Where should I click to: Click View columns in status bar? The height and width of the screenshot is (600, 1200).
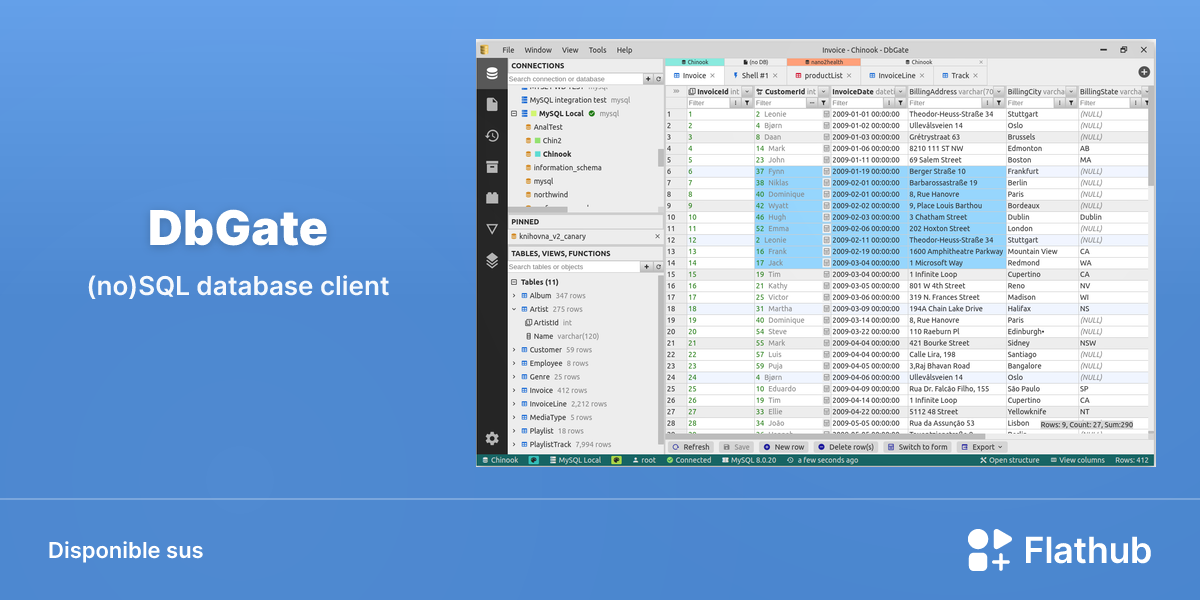tap(1076, 460)
